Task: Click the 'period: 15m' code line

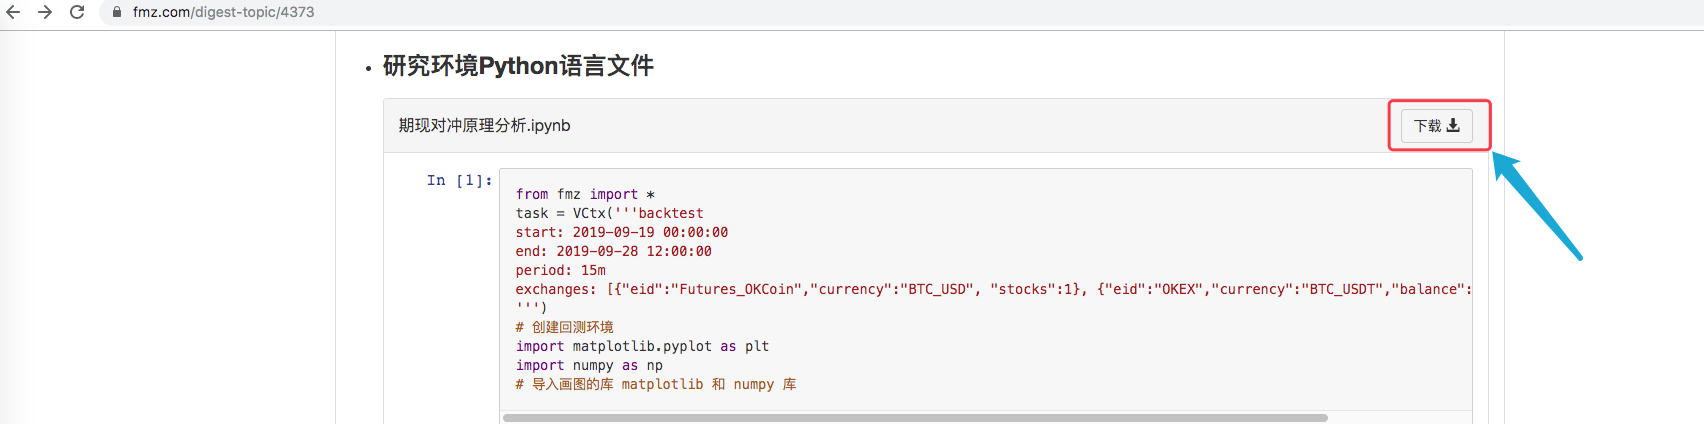Action: click(x=560, y=270)
